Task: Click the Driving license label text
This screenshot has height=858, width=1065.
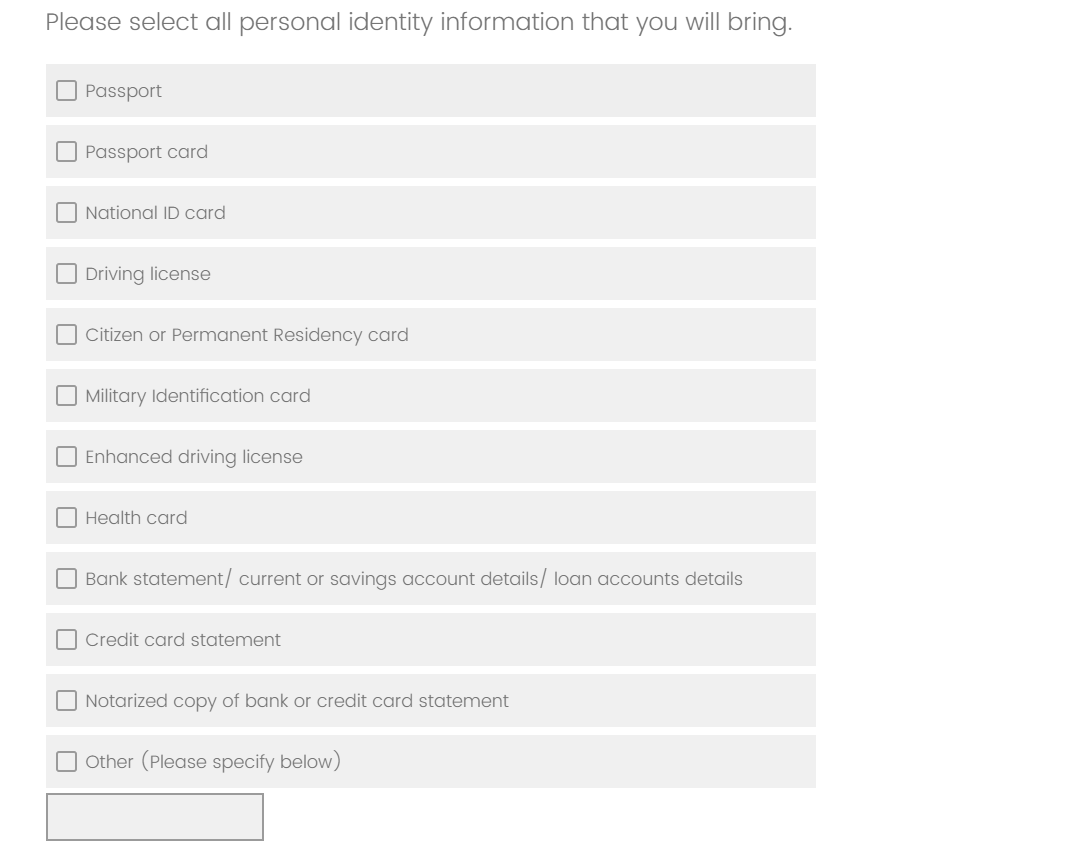Action: point(148,274)
